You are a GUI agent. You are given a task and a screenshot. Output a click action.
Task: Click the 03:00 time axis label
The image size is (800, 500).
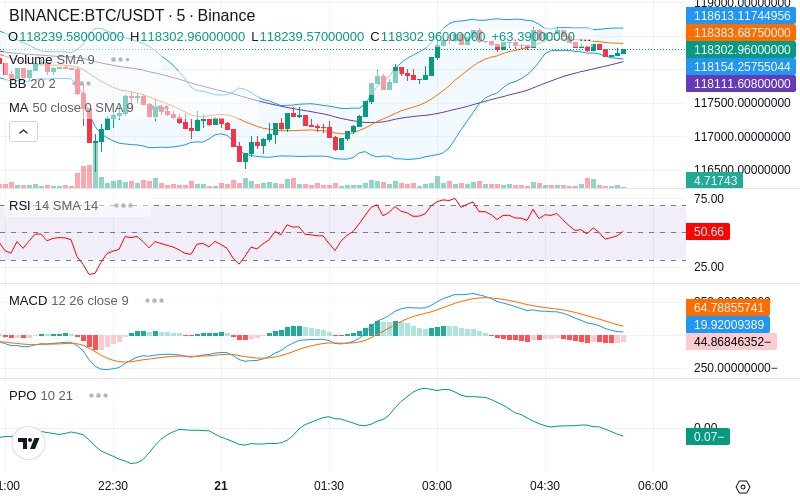click(437, 486)
